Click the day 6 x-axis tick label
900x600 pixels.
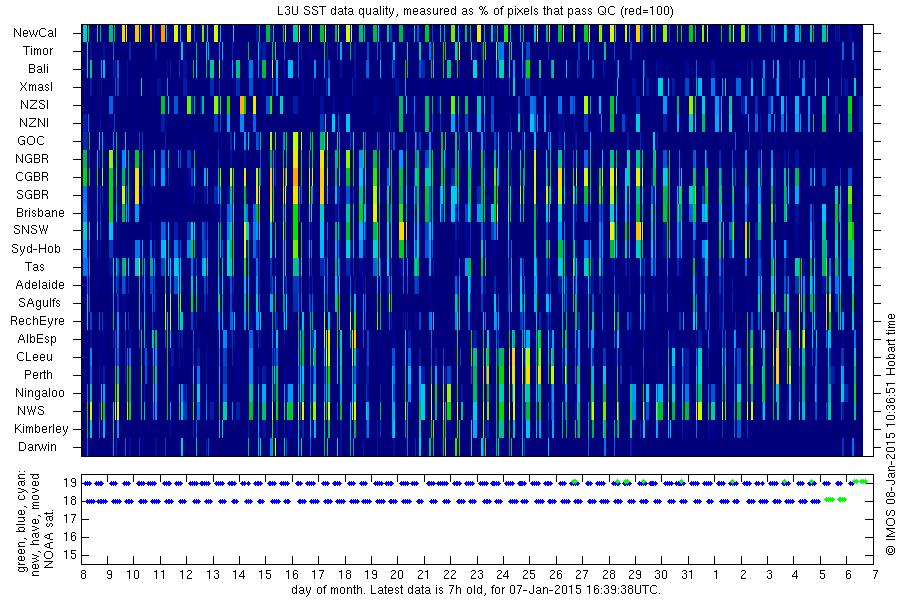coord(848,575)
